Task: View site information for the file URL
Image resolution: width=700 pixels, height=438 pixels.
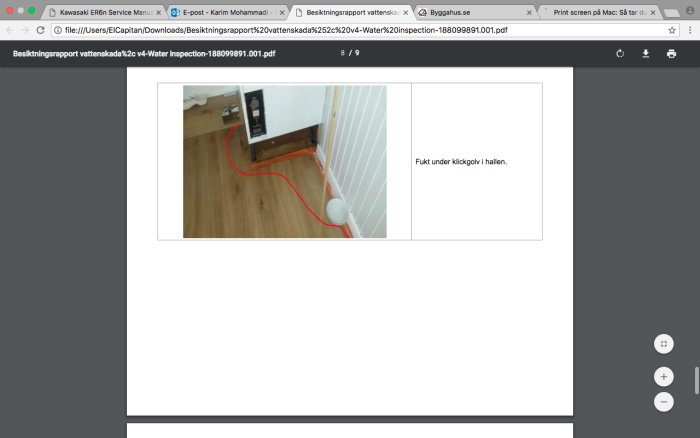Action: tap(58, 30)
